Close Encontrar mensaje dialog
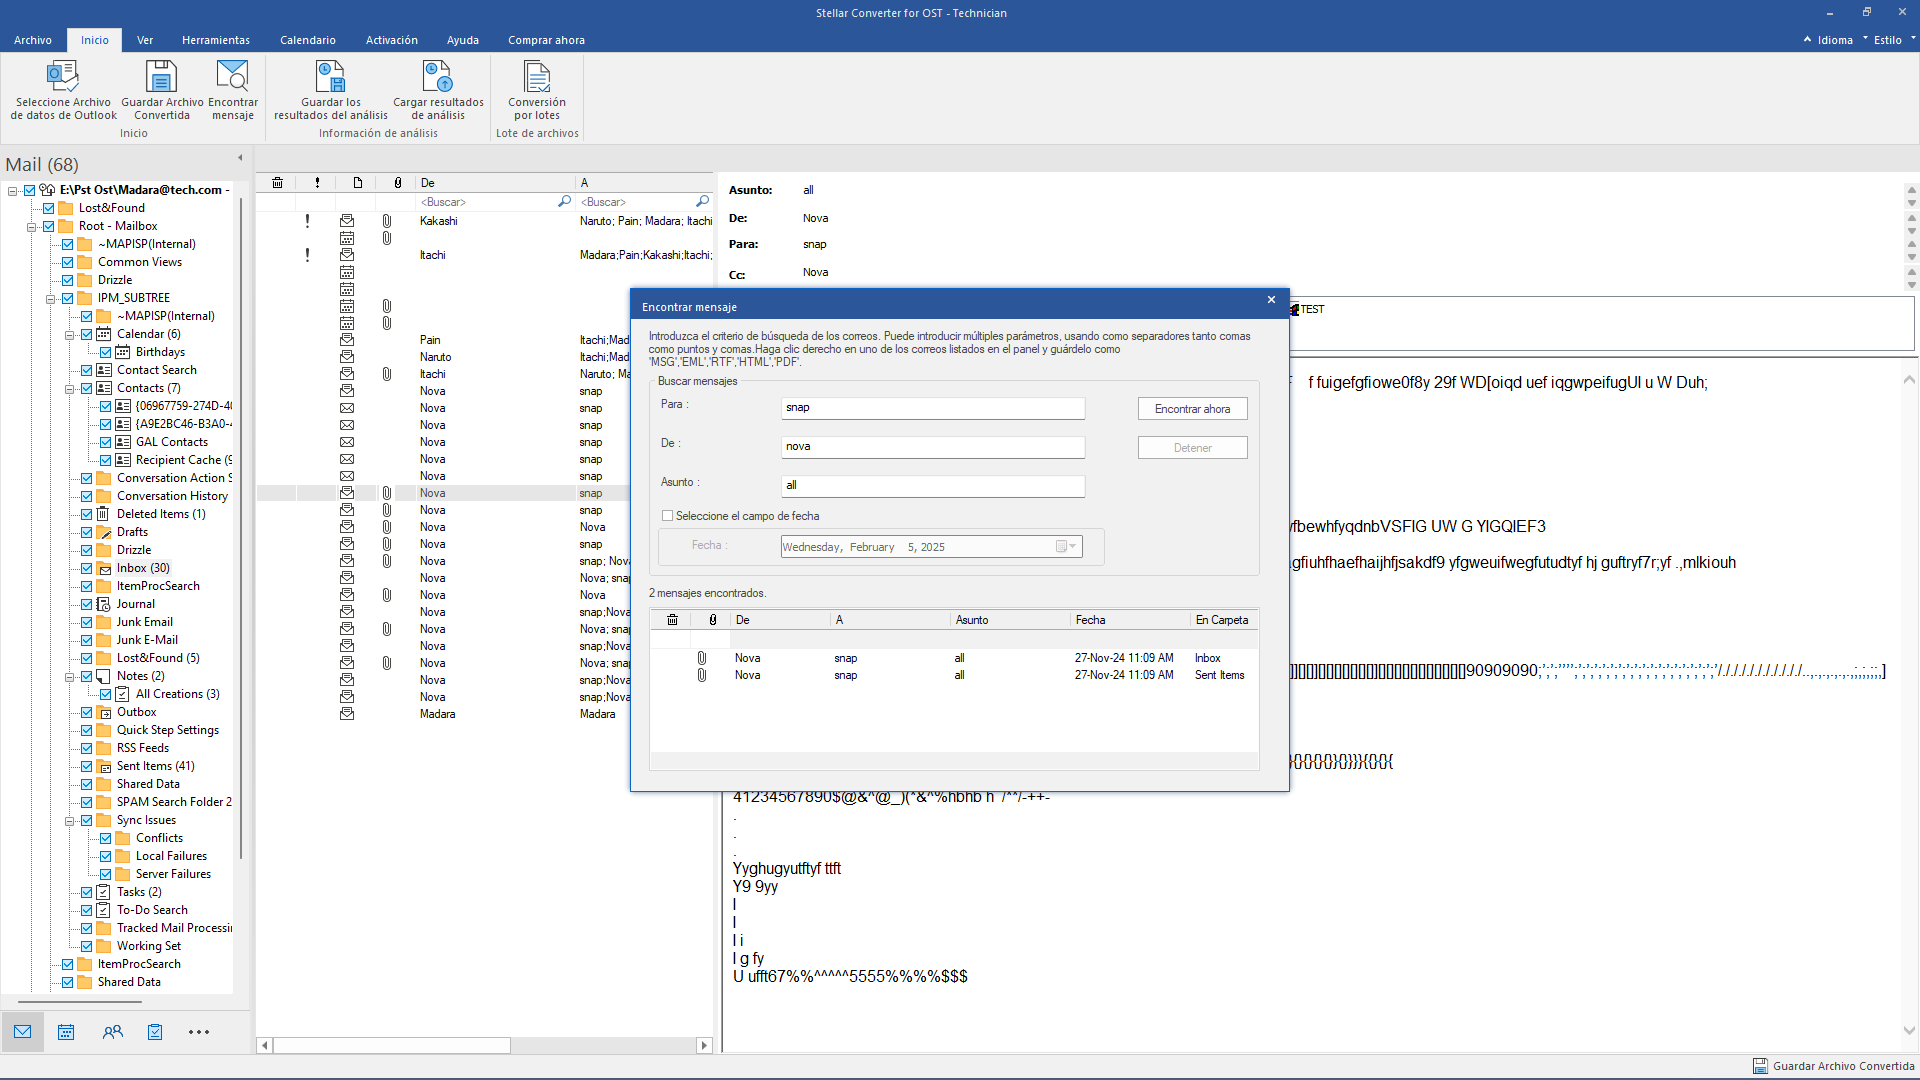 pyautogui.click(x=1271, y=300)
